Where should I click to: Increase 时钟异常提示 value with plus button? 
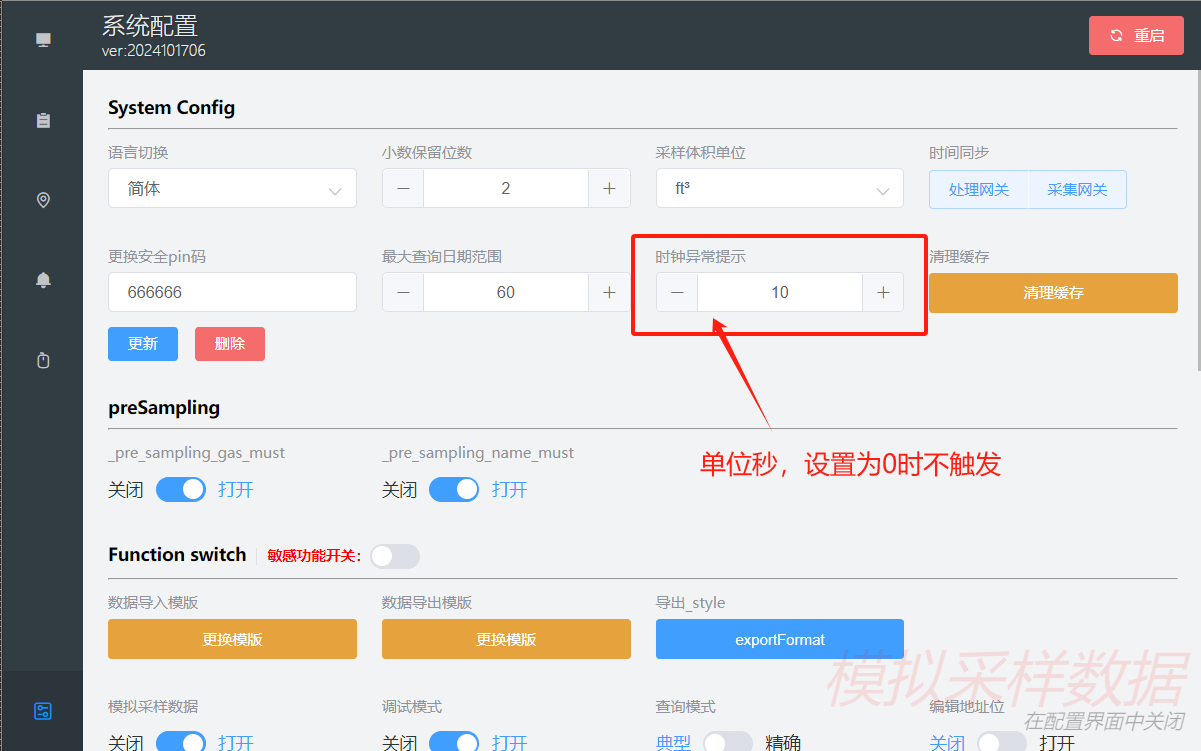click(883, 292)
